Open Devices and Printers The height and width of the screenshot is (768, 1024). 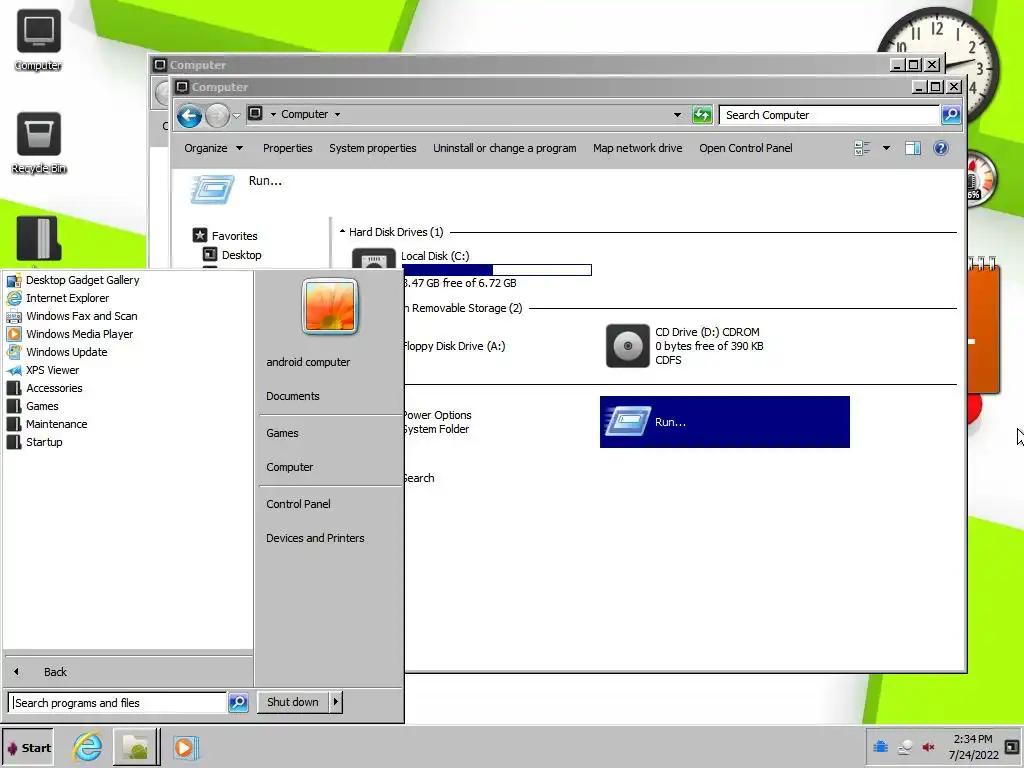click(315, 537)
